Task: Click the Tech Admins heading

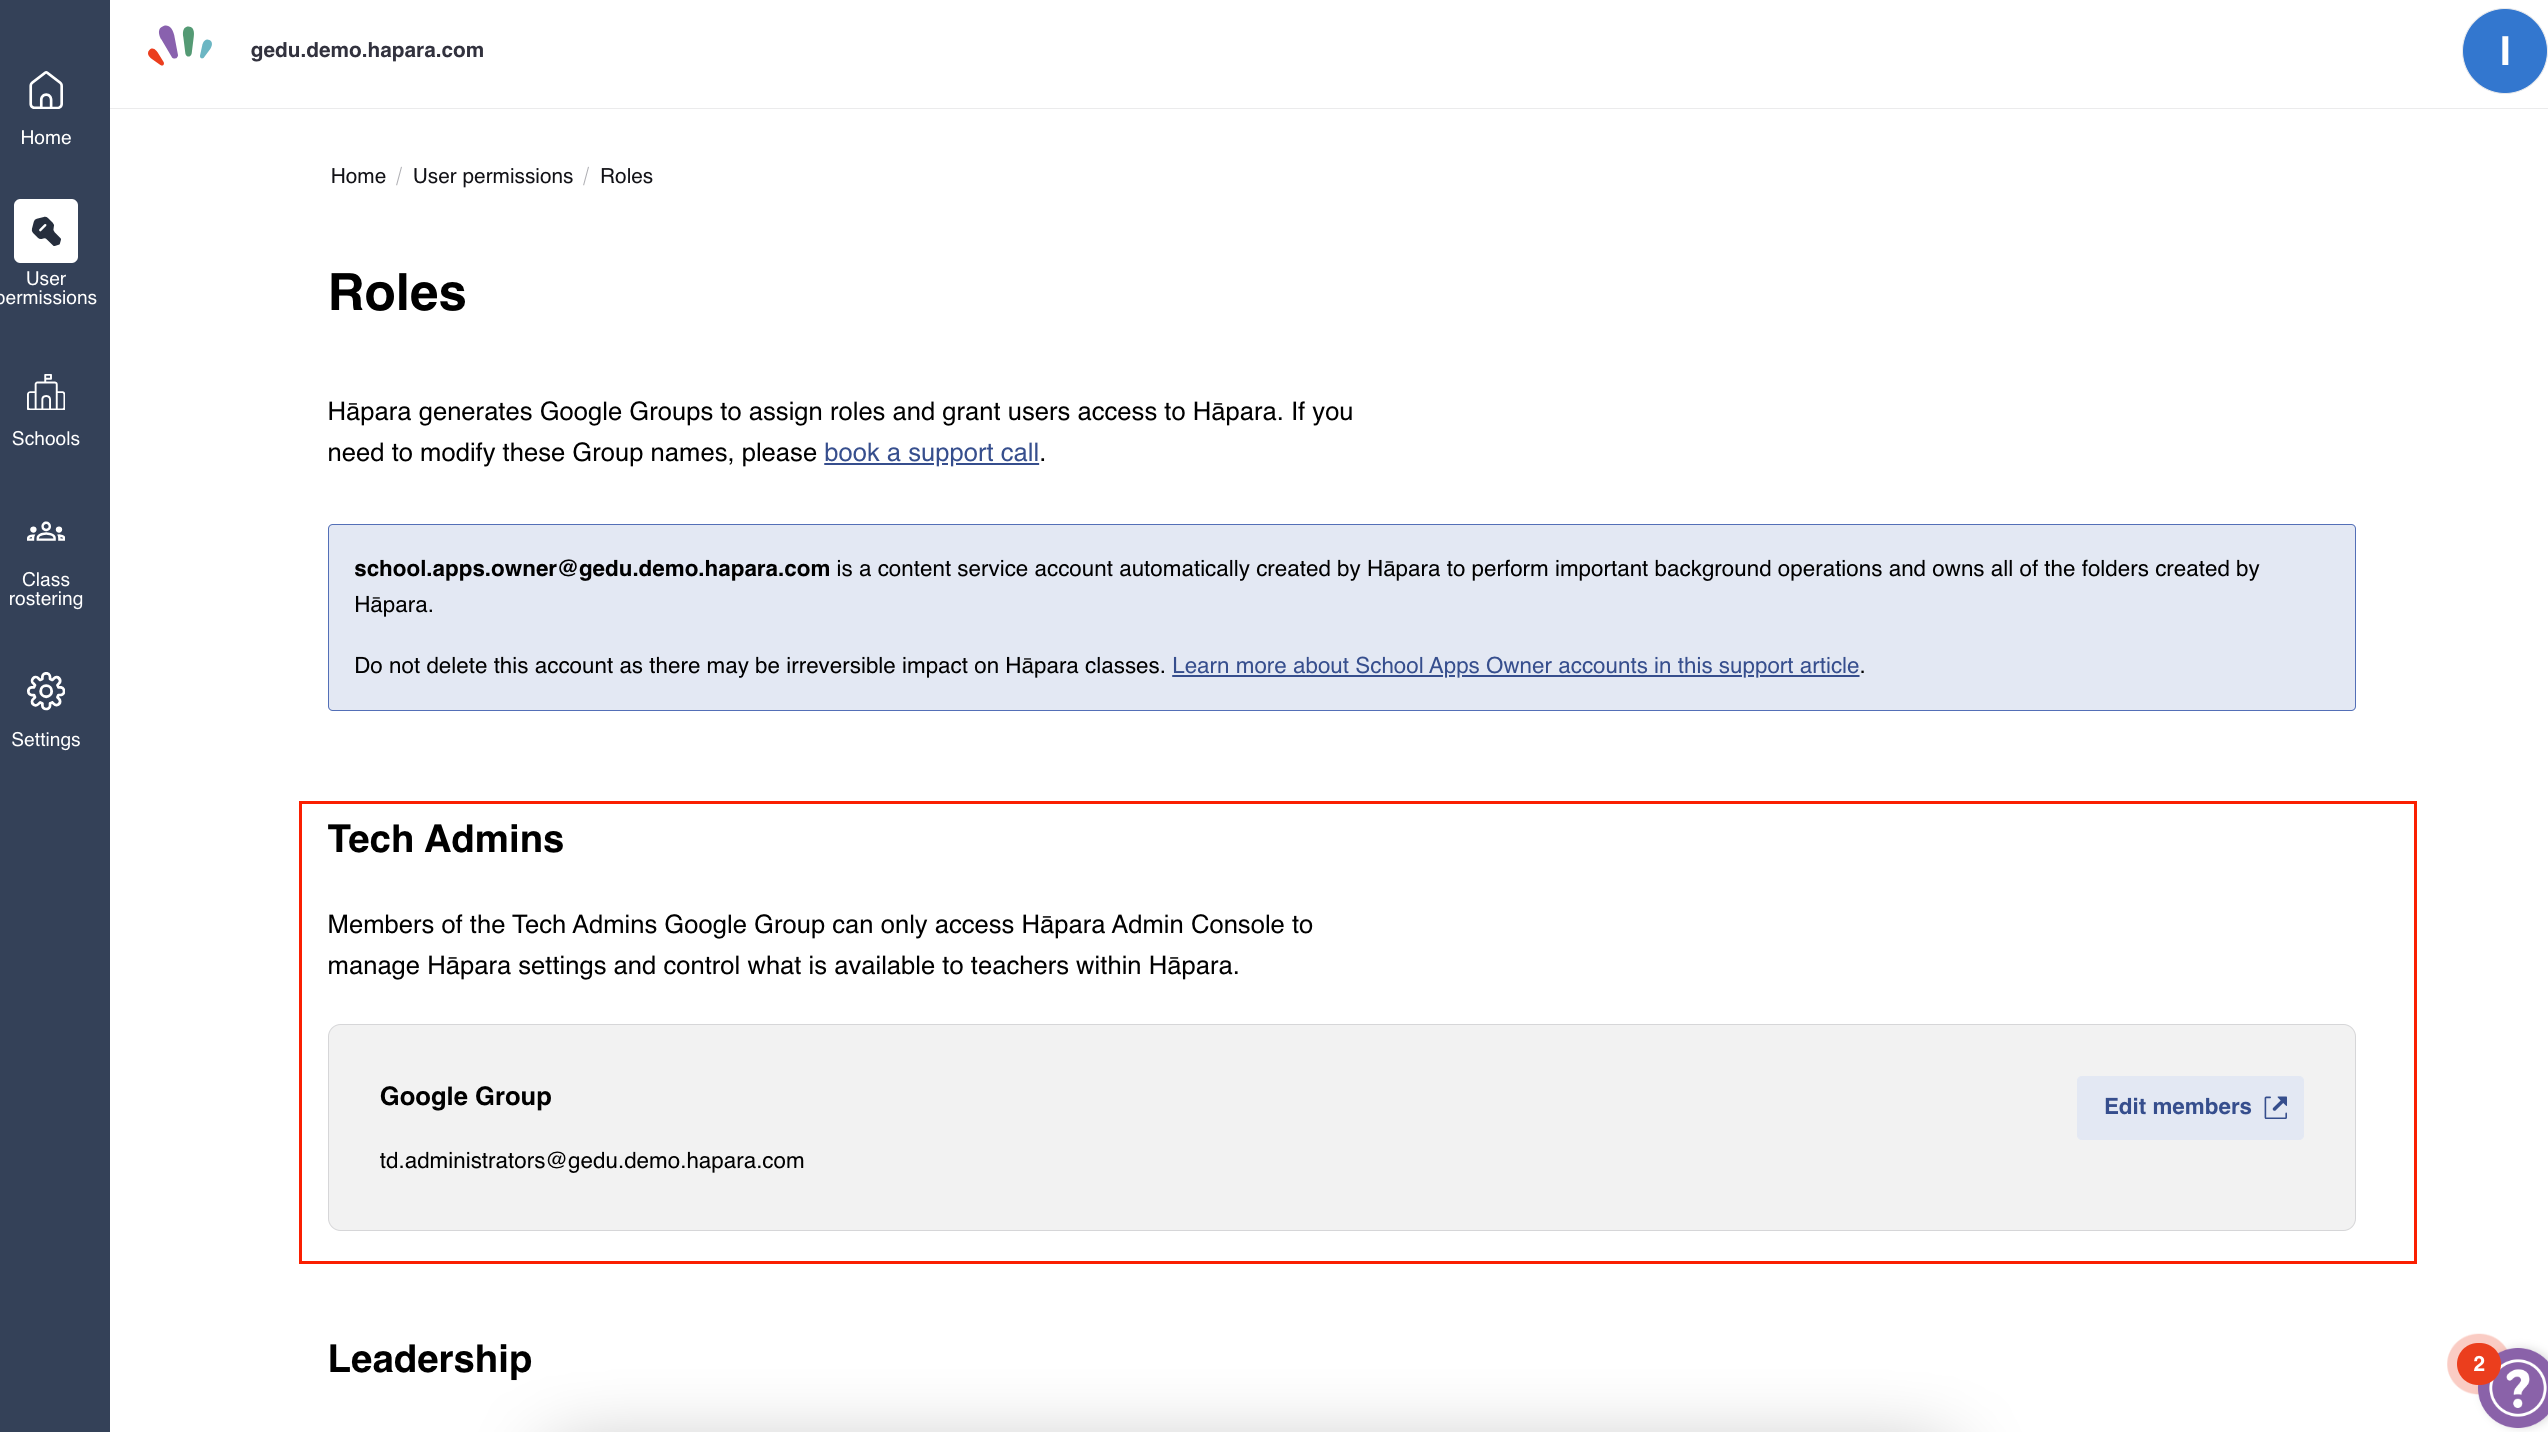Action: [446, 839]
